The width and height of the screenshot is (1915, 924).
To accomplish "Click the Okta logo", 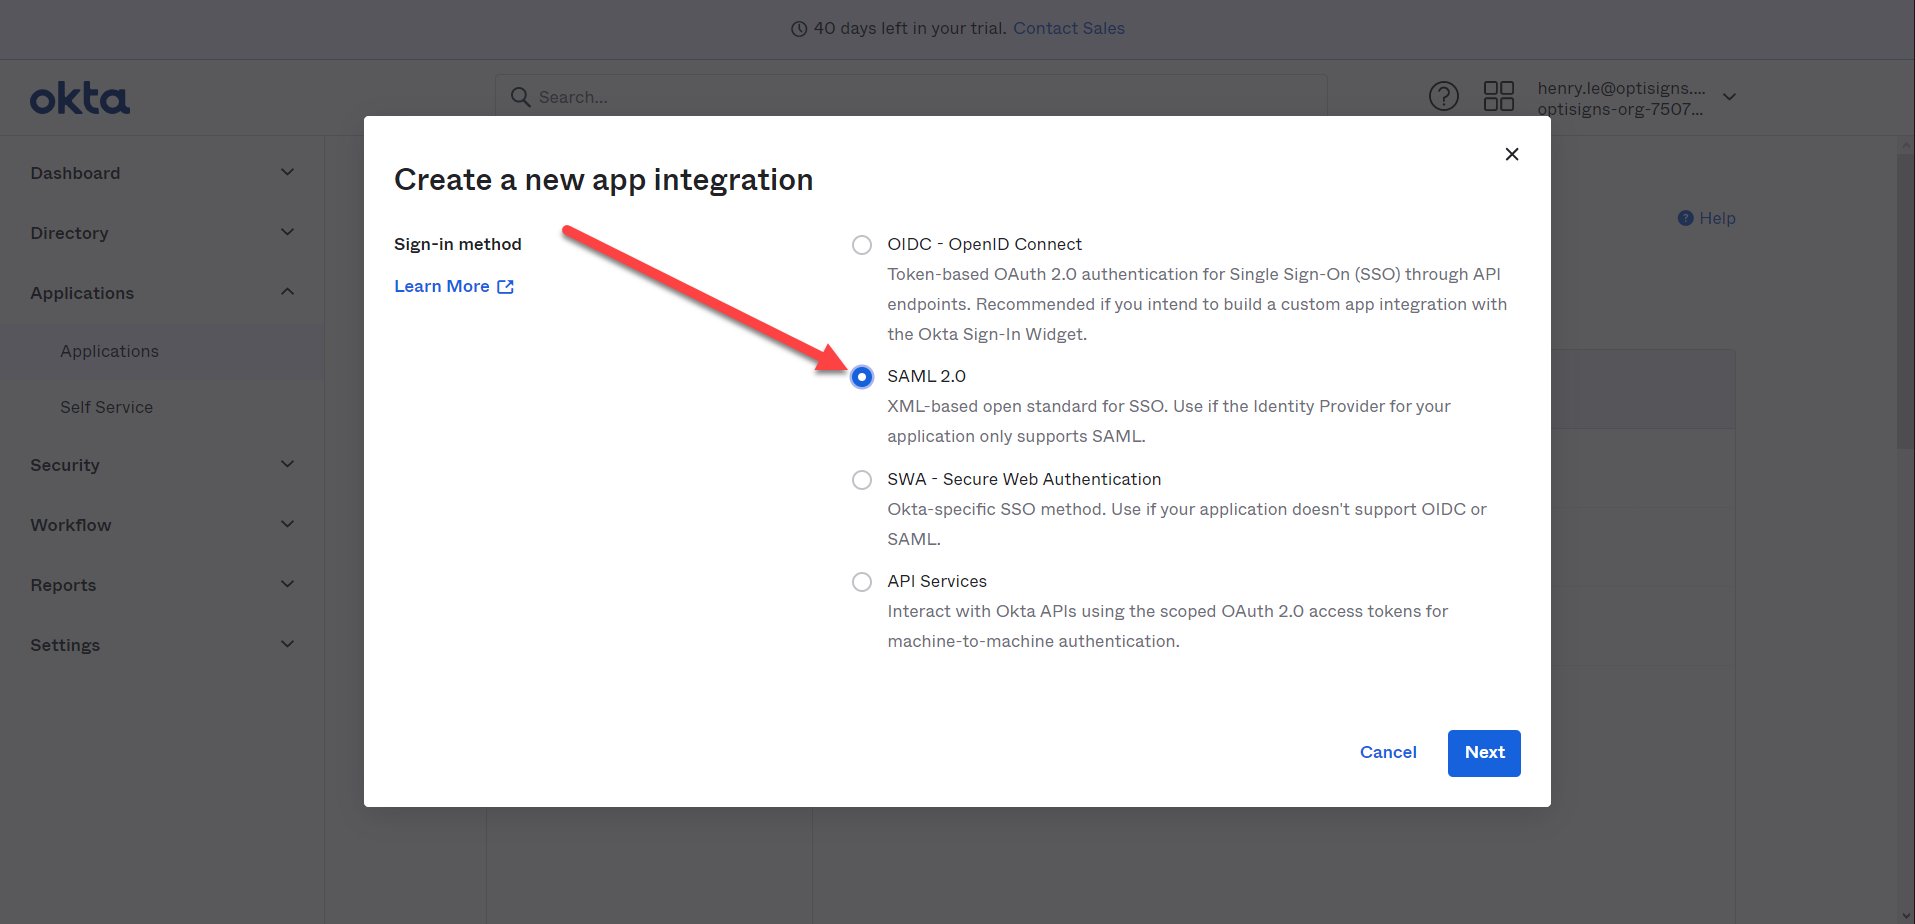I will [80, 99].
